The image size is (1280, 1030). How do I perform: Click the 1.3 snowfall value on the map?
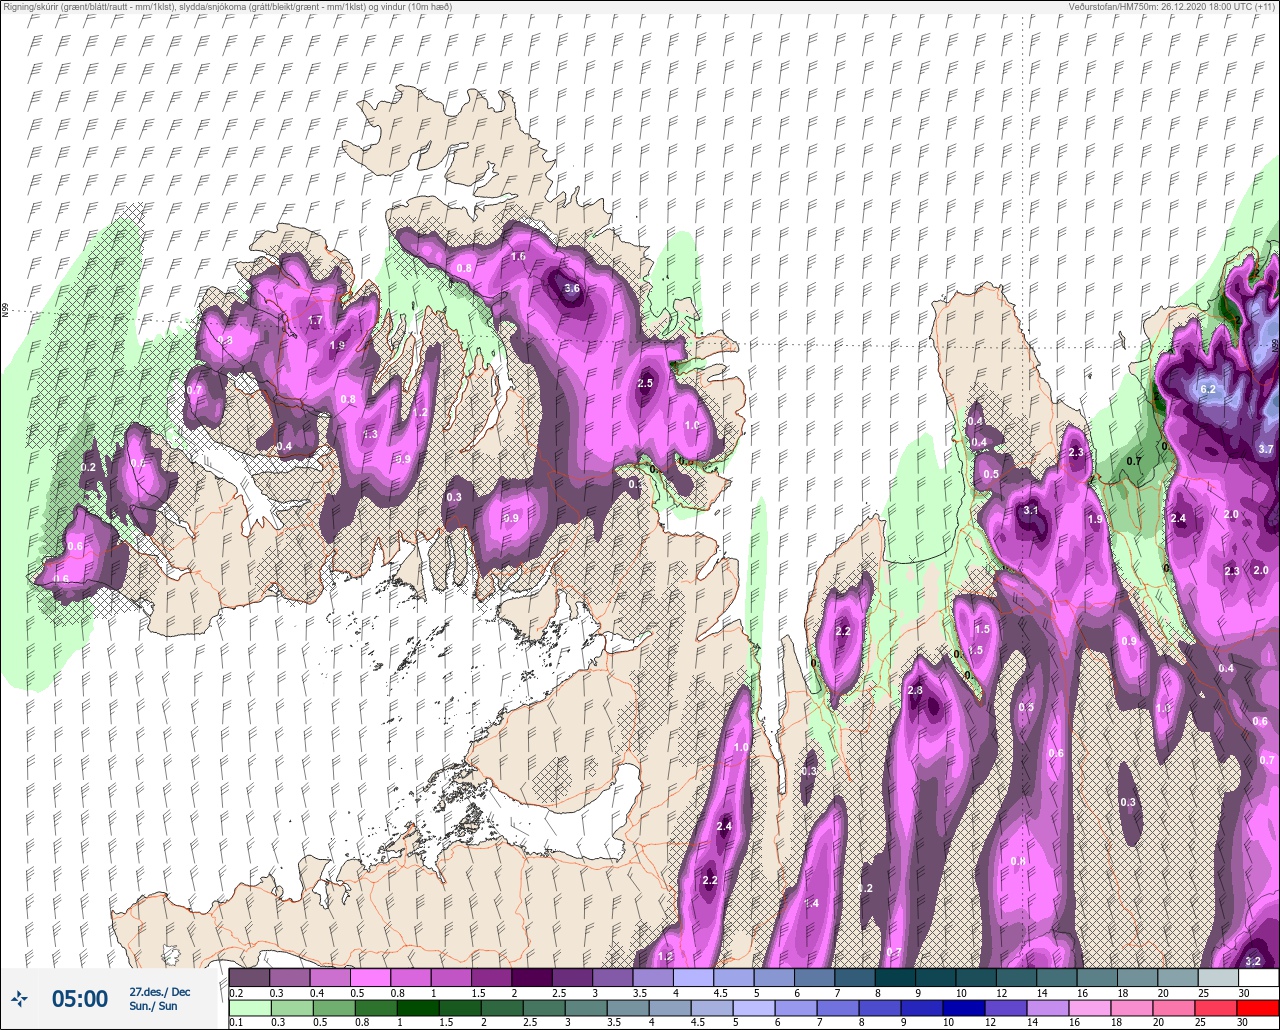click(370, 434)
